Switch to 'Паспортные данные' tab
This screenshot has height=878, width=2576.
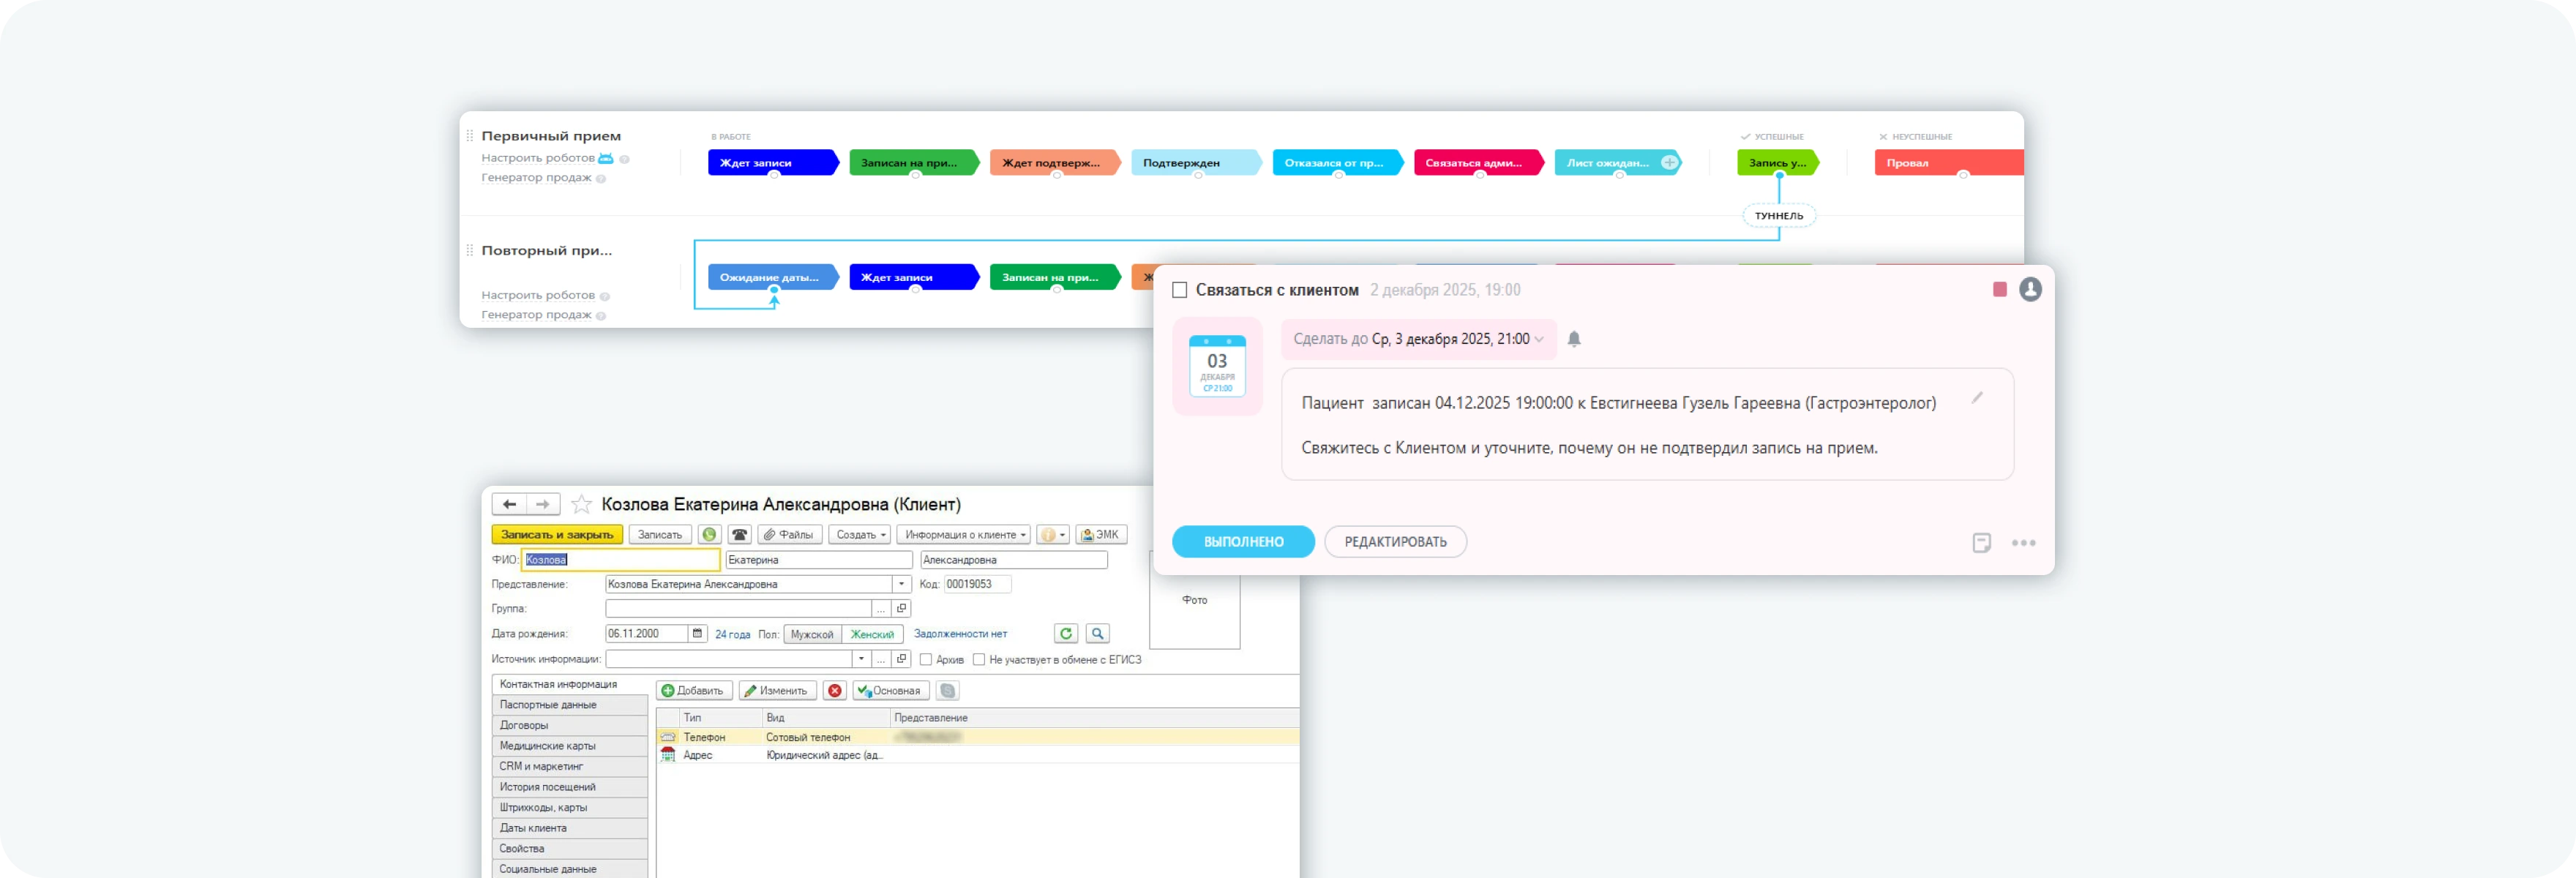tap(548, 705)
